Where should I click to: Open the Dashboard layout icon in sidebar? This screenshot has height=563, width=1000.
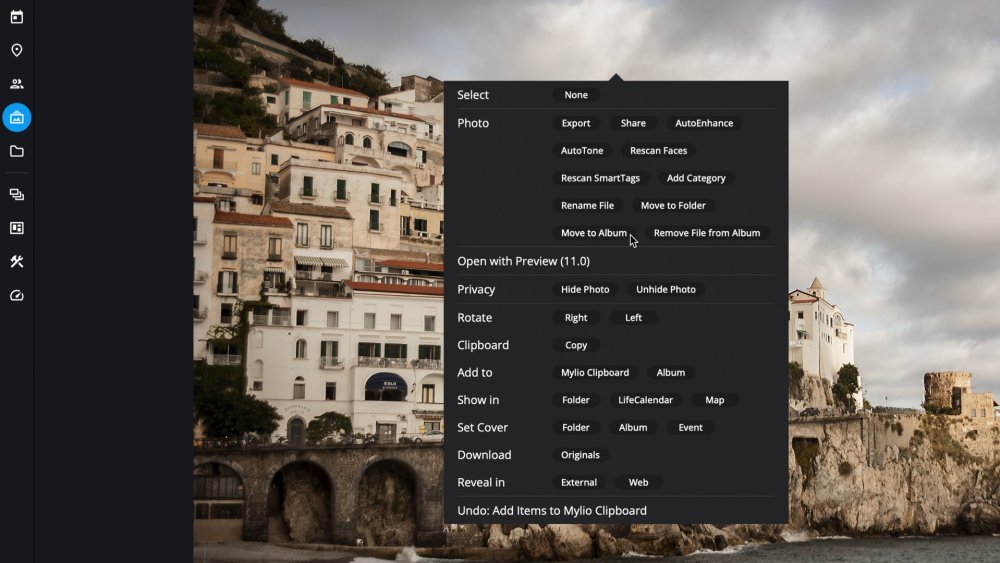(x=17, y=228)
